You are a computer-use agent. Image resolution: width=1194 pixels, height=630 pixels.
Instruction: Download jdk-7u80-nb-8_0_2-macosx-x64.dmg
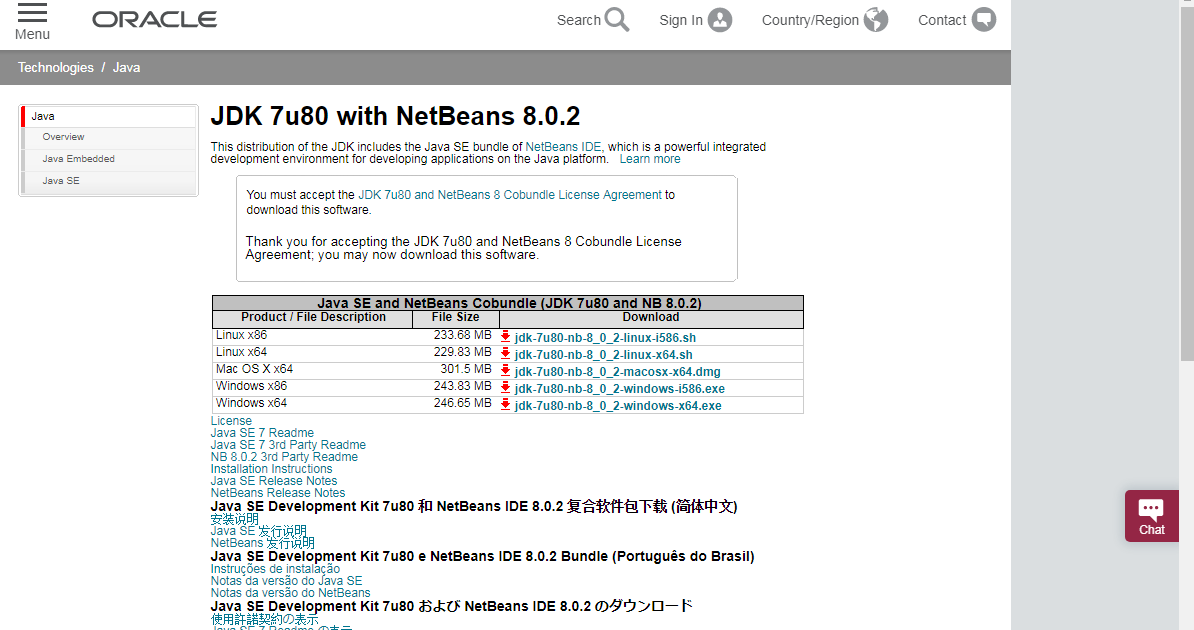[x=618, y=372]
